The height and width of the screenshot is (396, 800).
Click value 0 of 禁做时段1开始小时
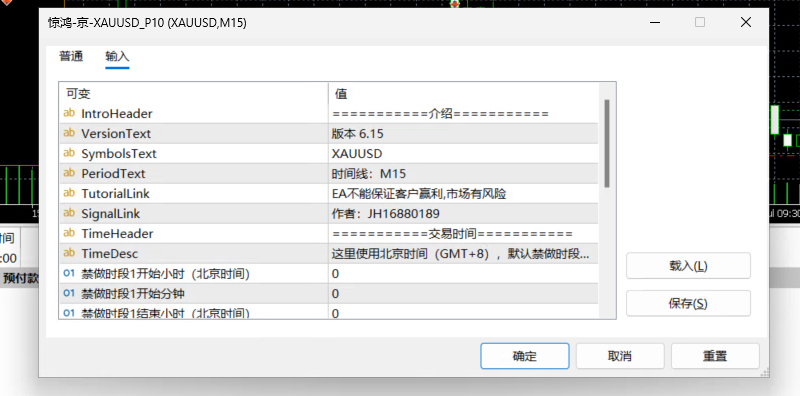pos(463,274)
